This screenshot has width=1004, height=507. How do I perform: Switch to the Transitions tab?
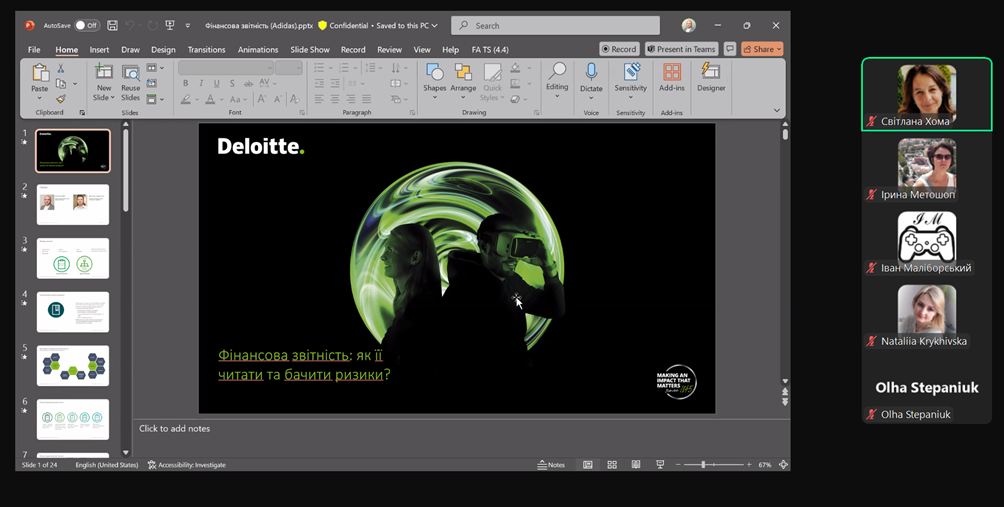(206, 49)
